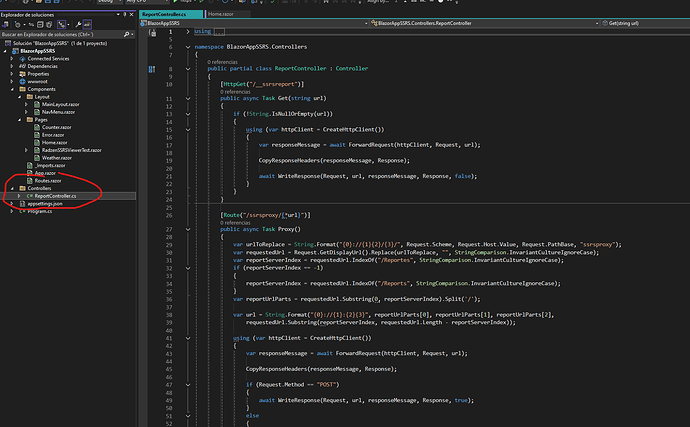Toggle Solution Explorer switch views icon
690x427 pixels.
click(5, 25)
